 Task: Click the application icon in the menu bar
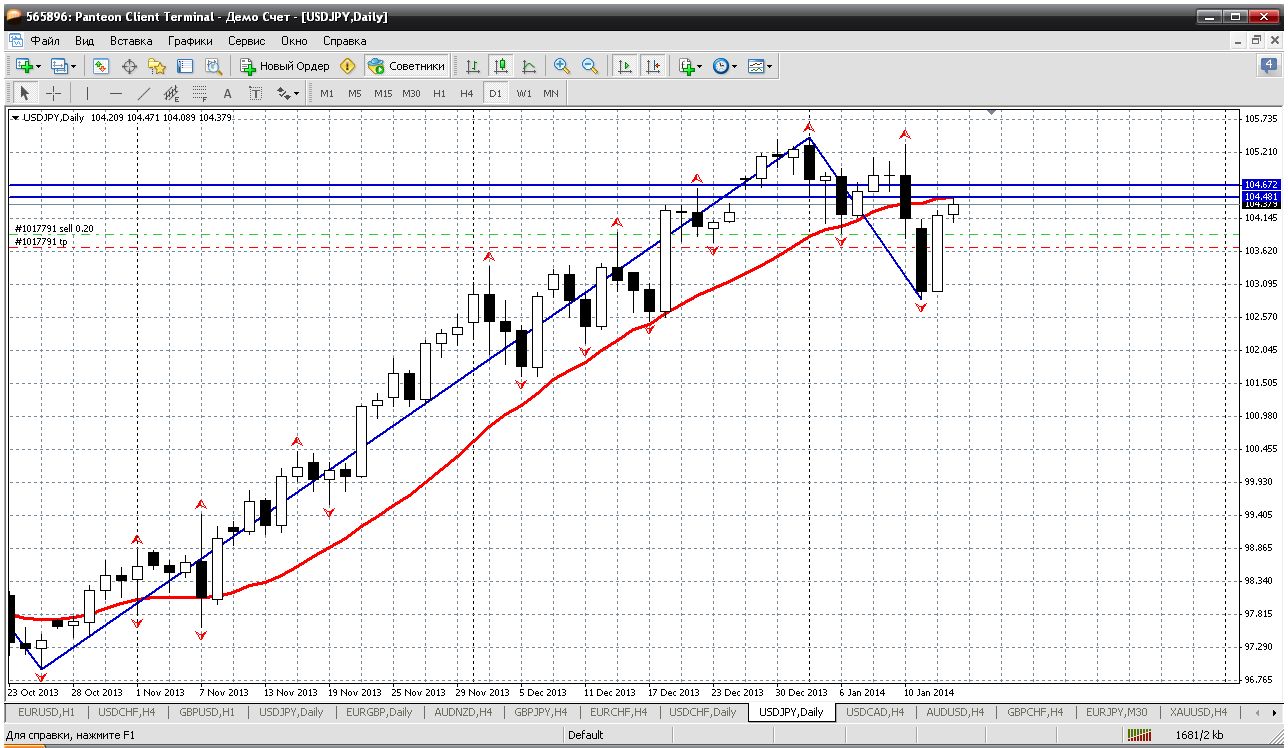pyautogui.click(x=16, y=41)
